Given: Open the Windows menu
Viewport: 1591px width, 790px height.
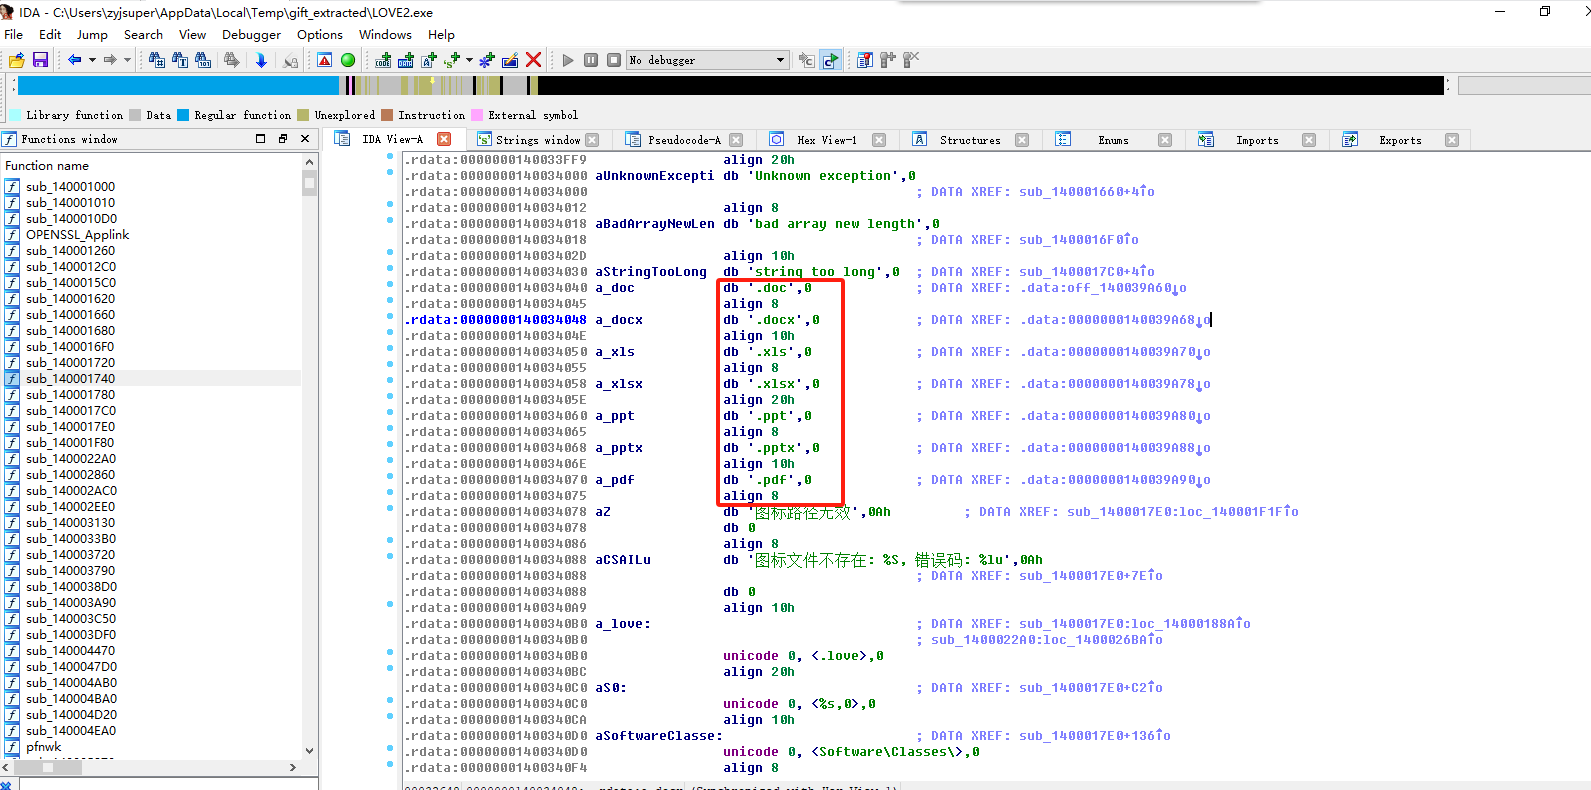Looking at the screenshot, I should (x=385, y=34).
